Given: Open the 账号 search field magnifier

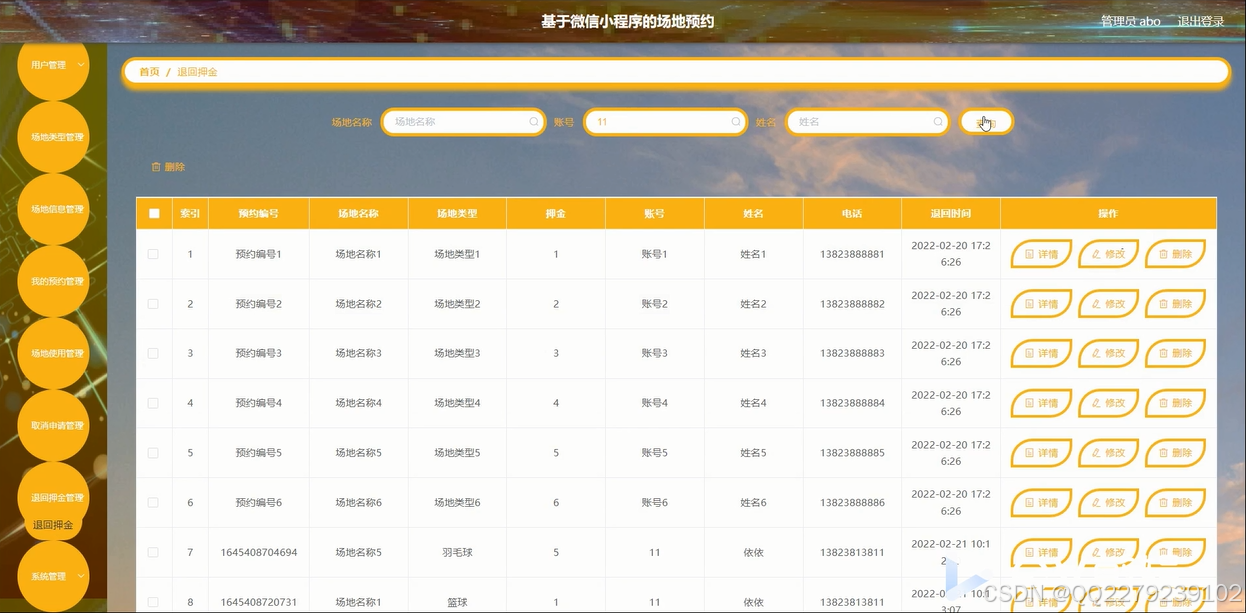Looking at the screenshot, I should 735,121.
